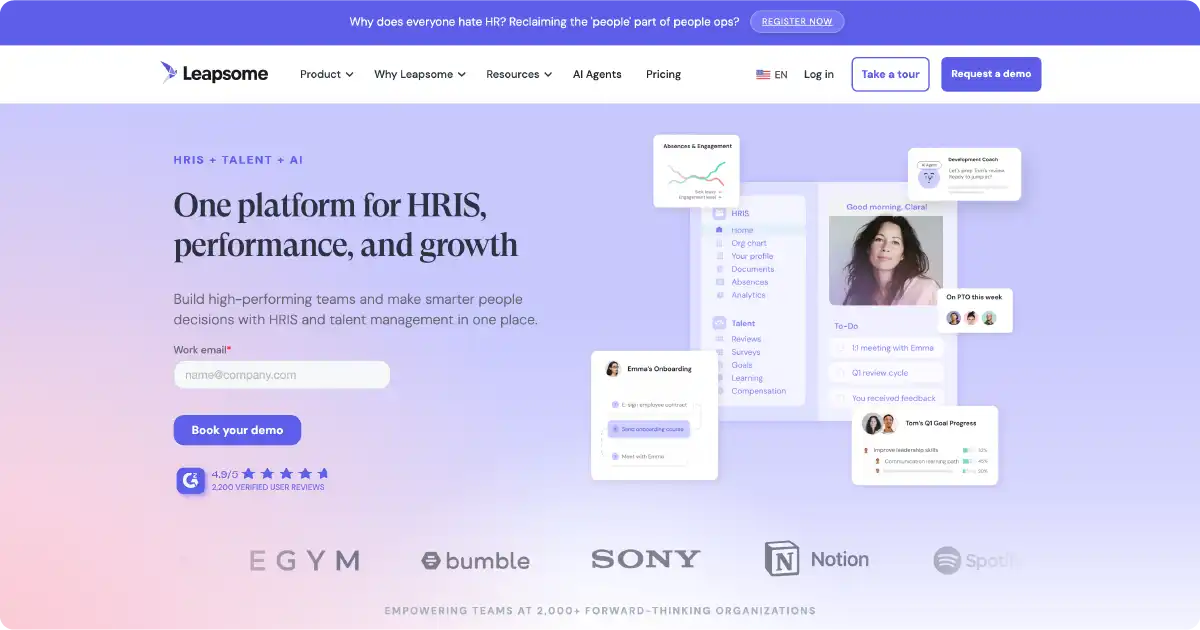Image resolution: width=1200 pixels, height=630 pixels.
Task: Select Your profile in the HRIS sidebar
Action: [x=752, y=256]
